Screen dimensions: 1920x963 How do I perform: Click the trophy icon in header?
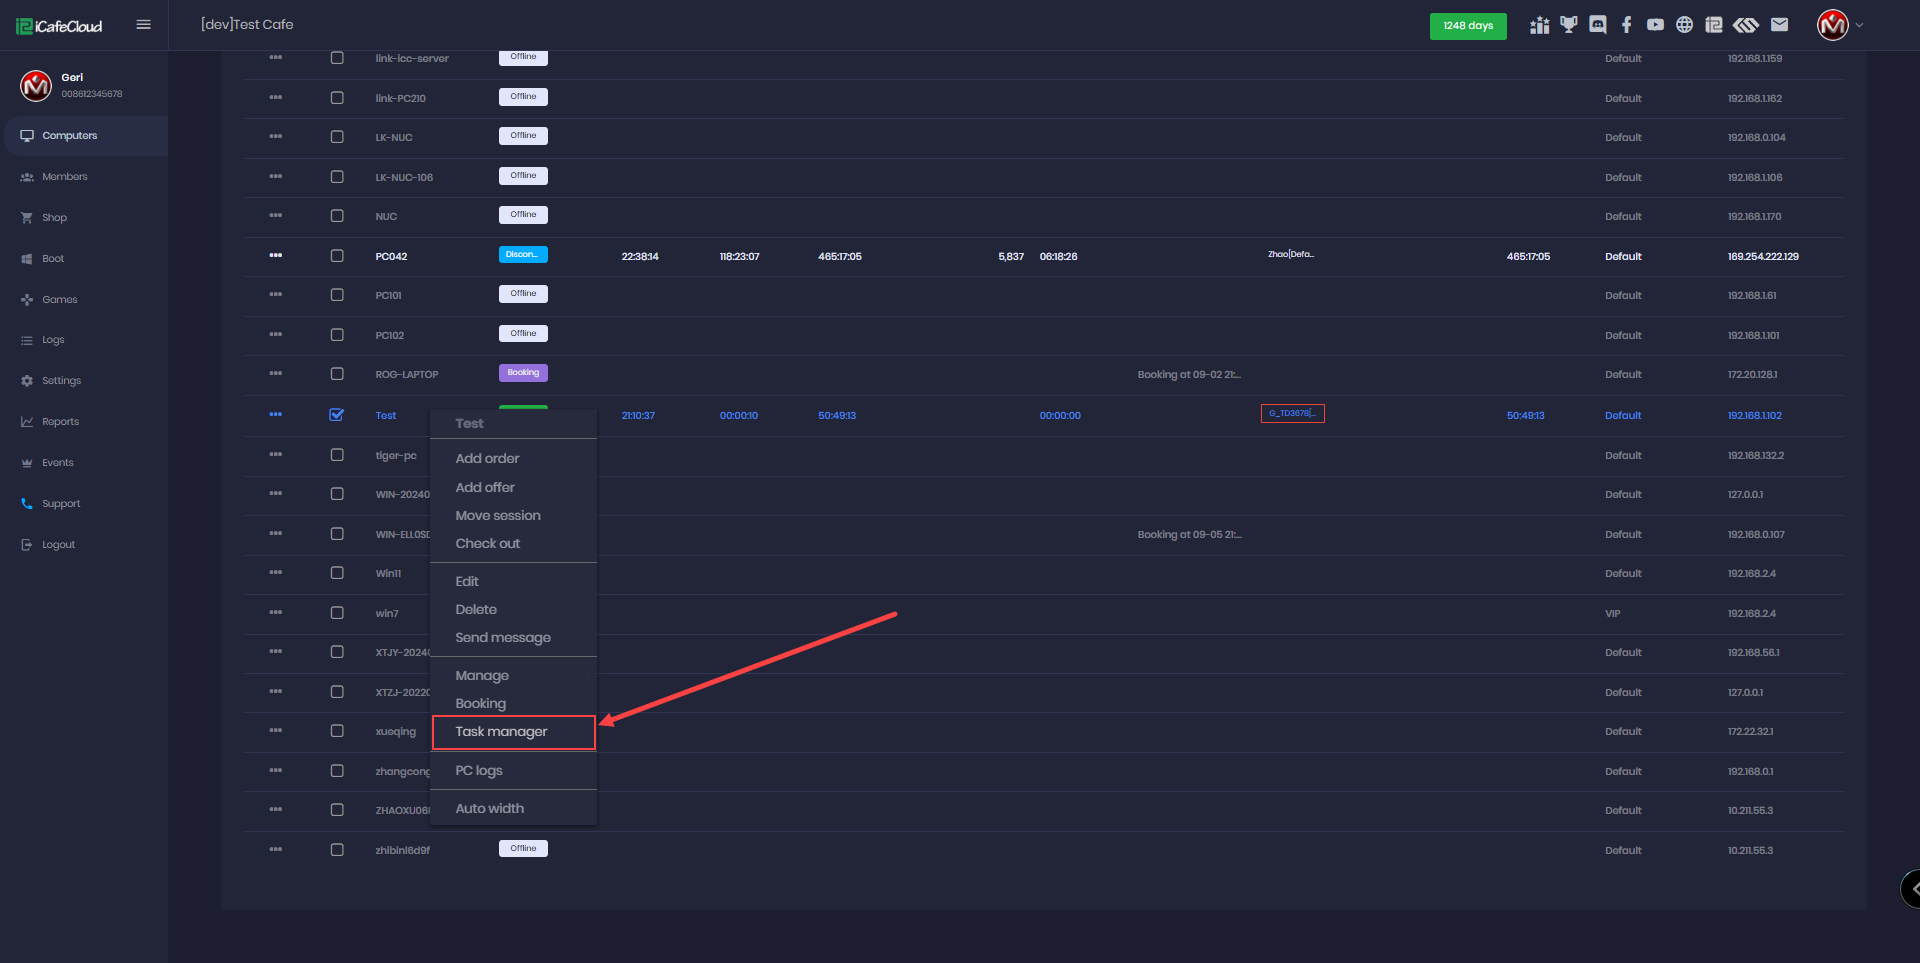[x=1569, y=25]
